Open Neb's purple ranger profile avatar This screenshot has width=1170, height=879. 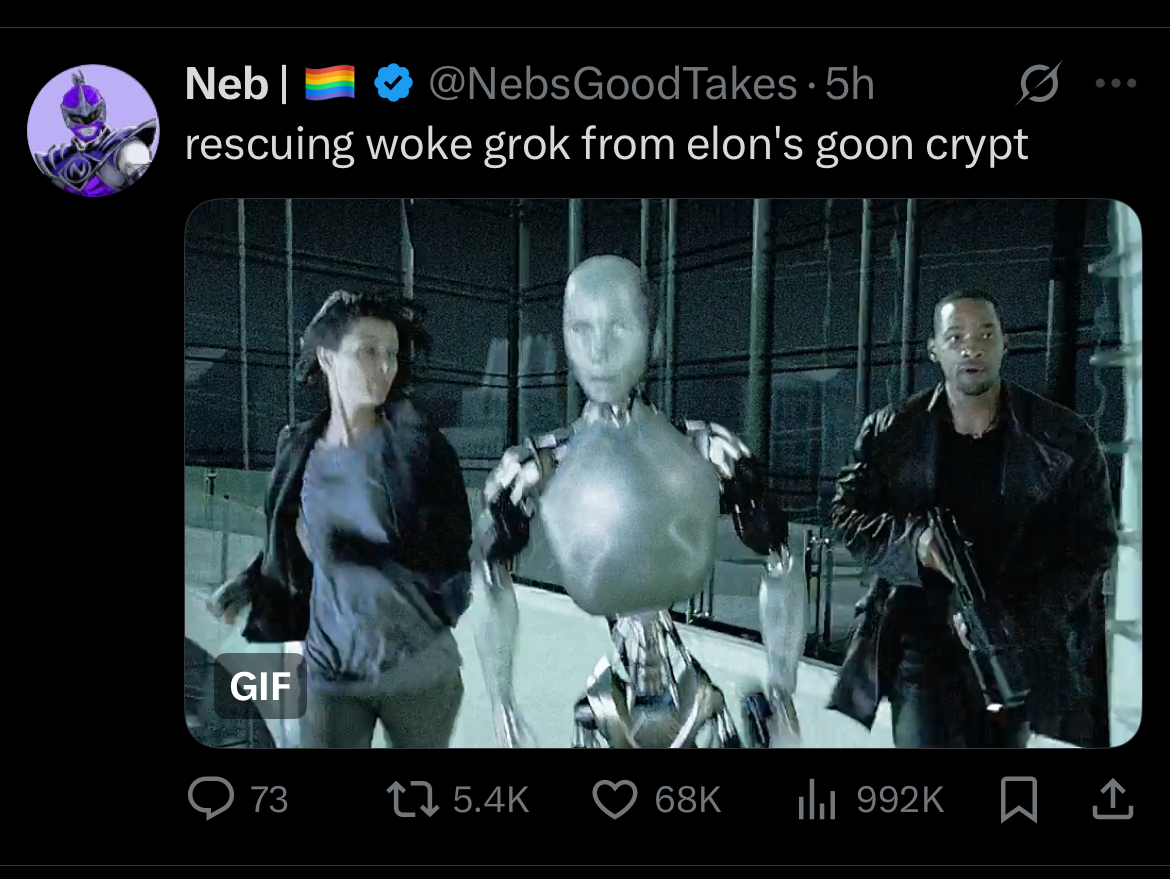[x=93, y=131]
